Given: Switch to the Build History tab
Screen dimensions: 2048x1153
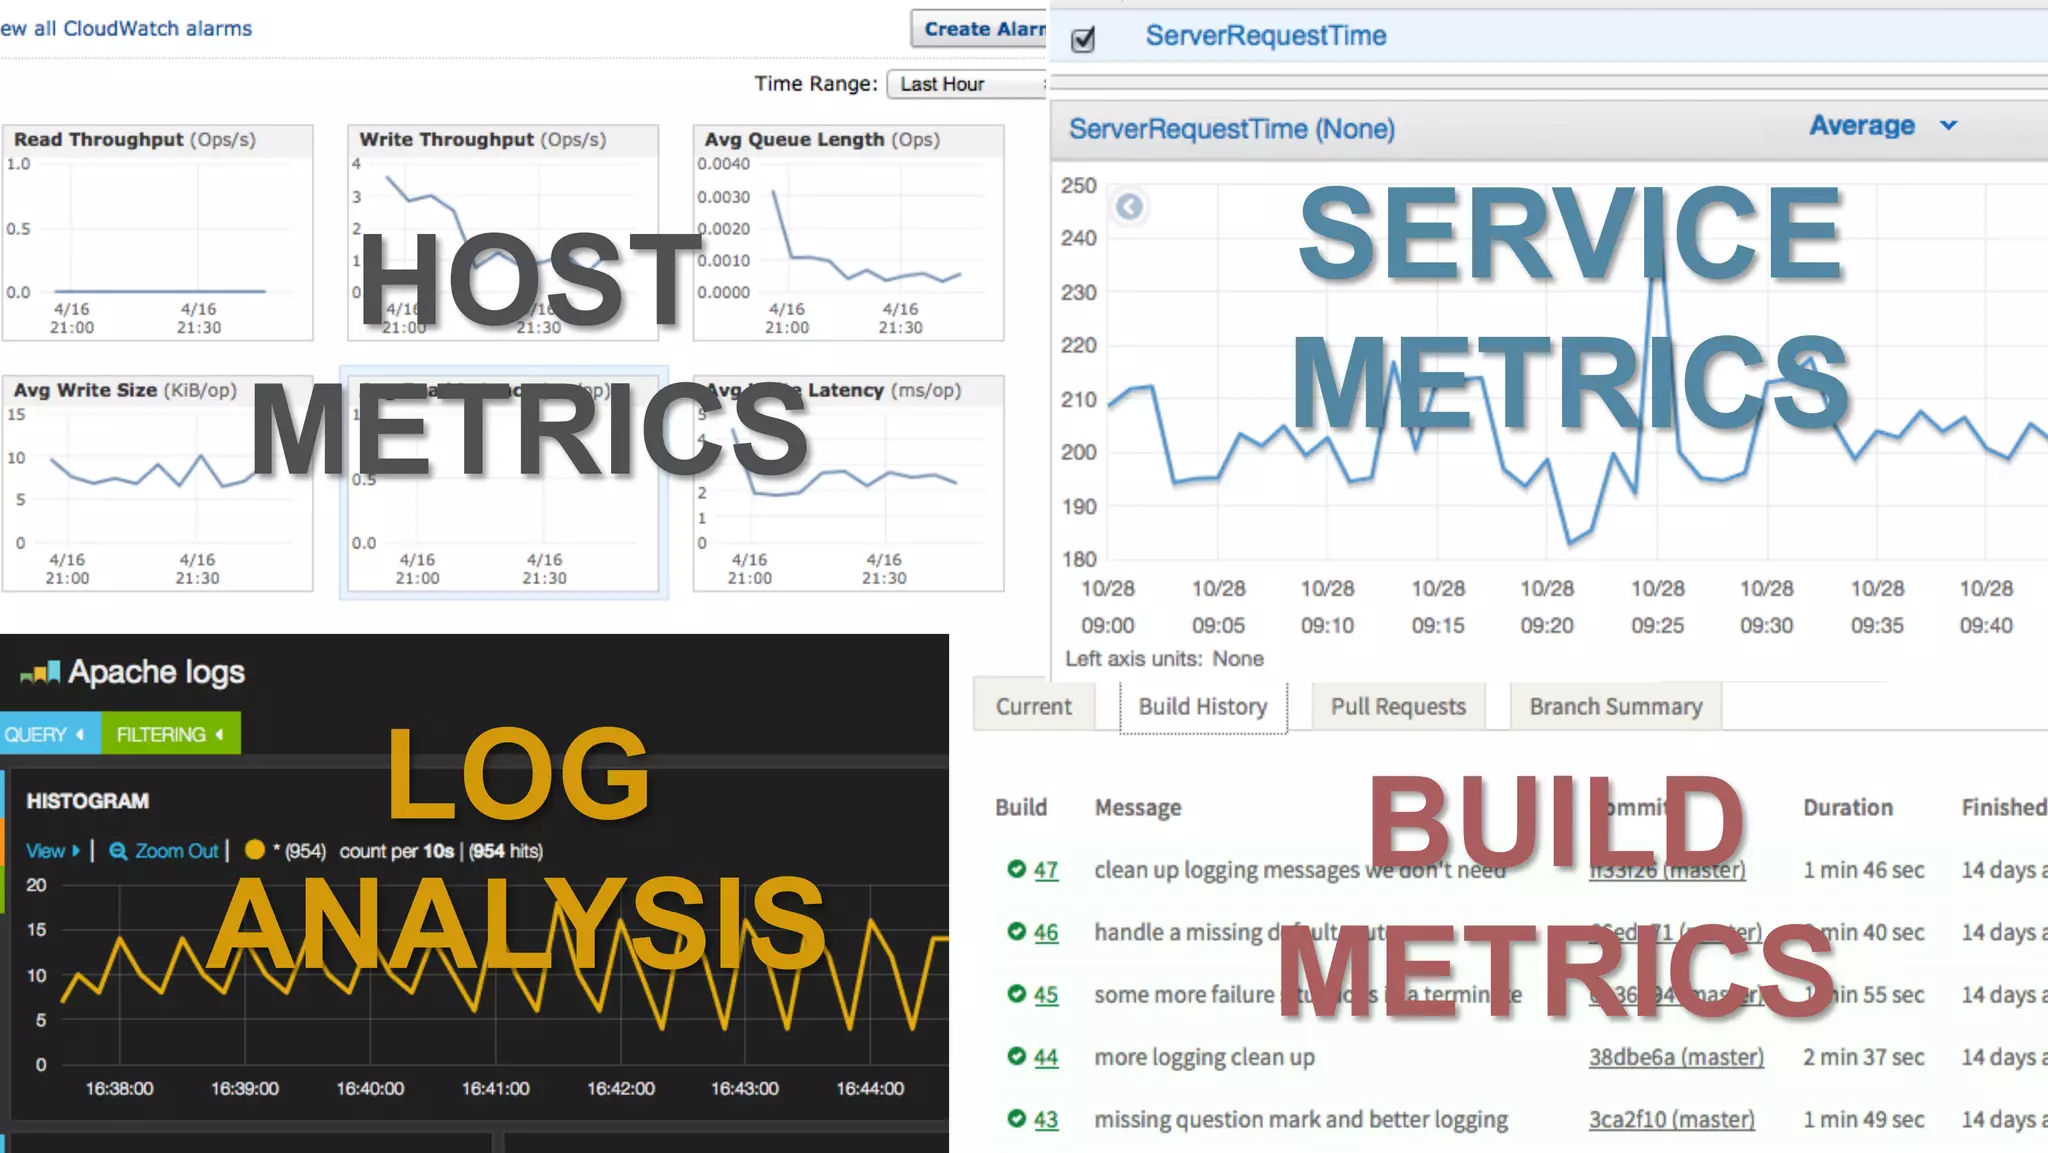Looking at the screenshot, I should pyautogui.click(x=1203, y=707).
